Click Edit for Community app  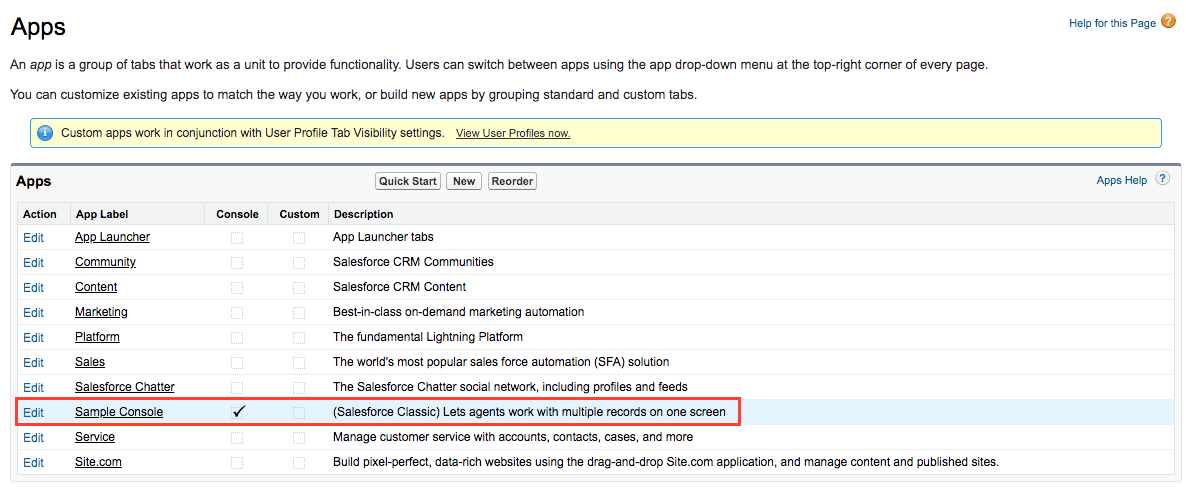click(33, 262)
